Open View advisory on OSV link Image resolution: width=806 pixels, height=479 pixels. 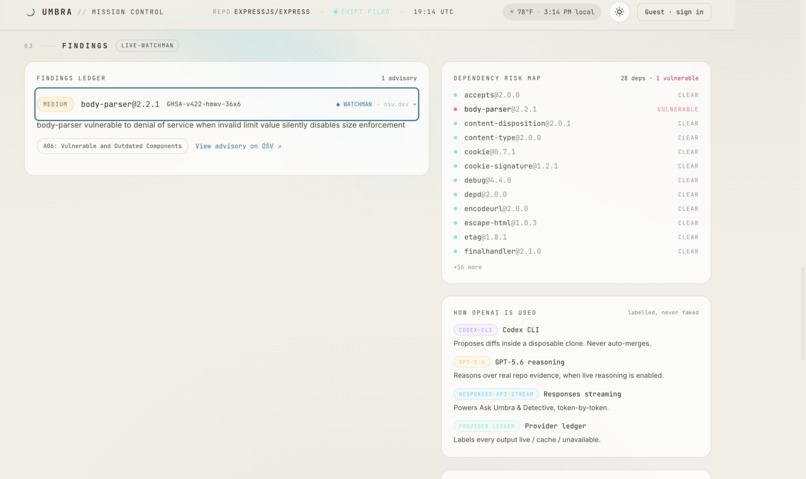click(x=238, y=146)
